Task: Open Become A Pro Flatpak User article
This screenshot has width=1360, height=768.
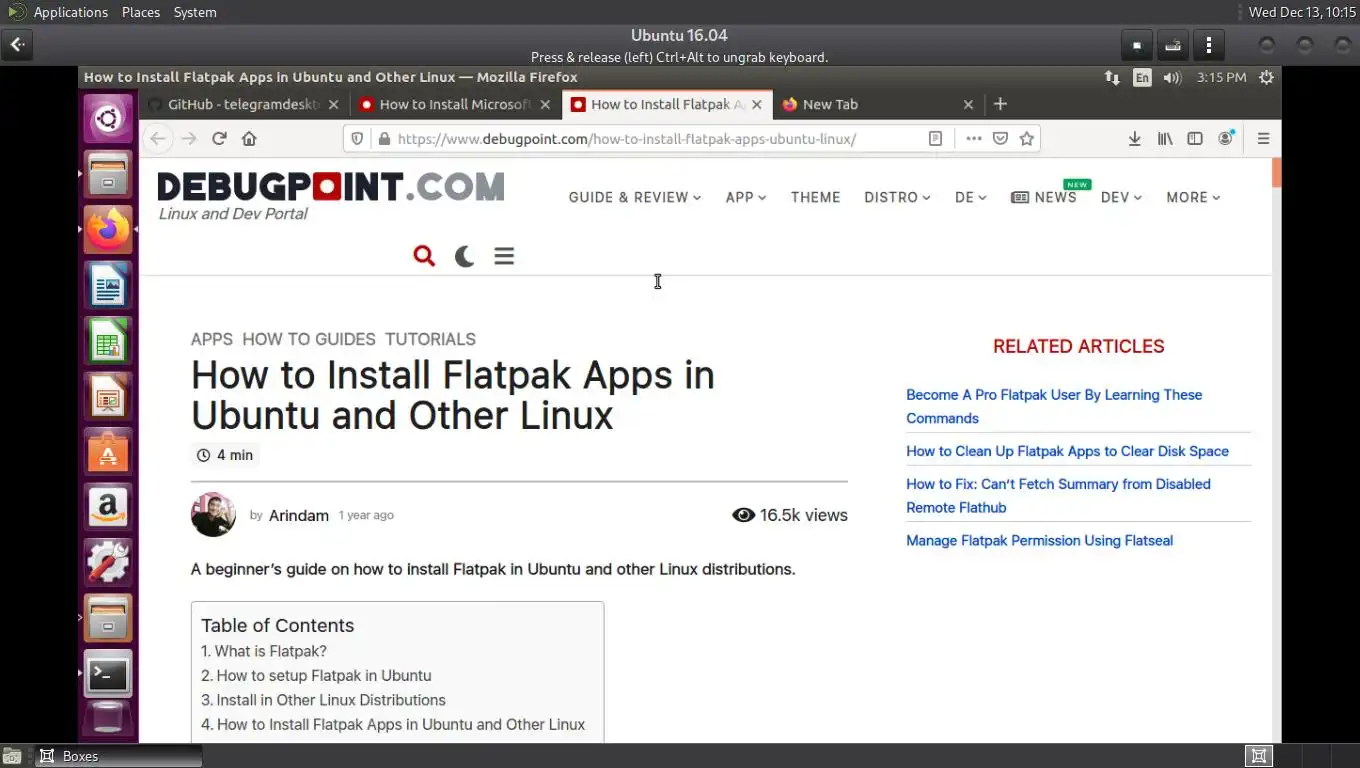Action: 1054,406
